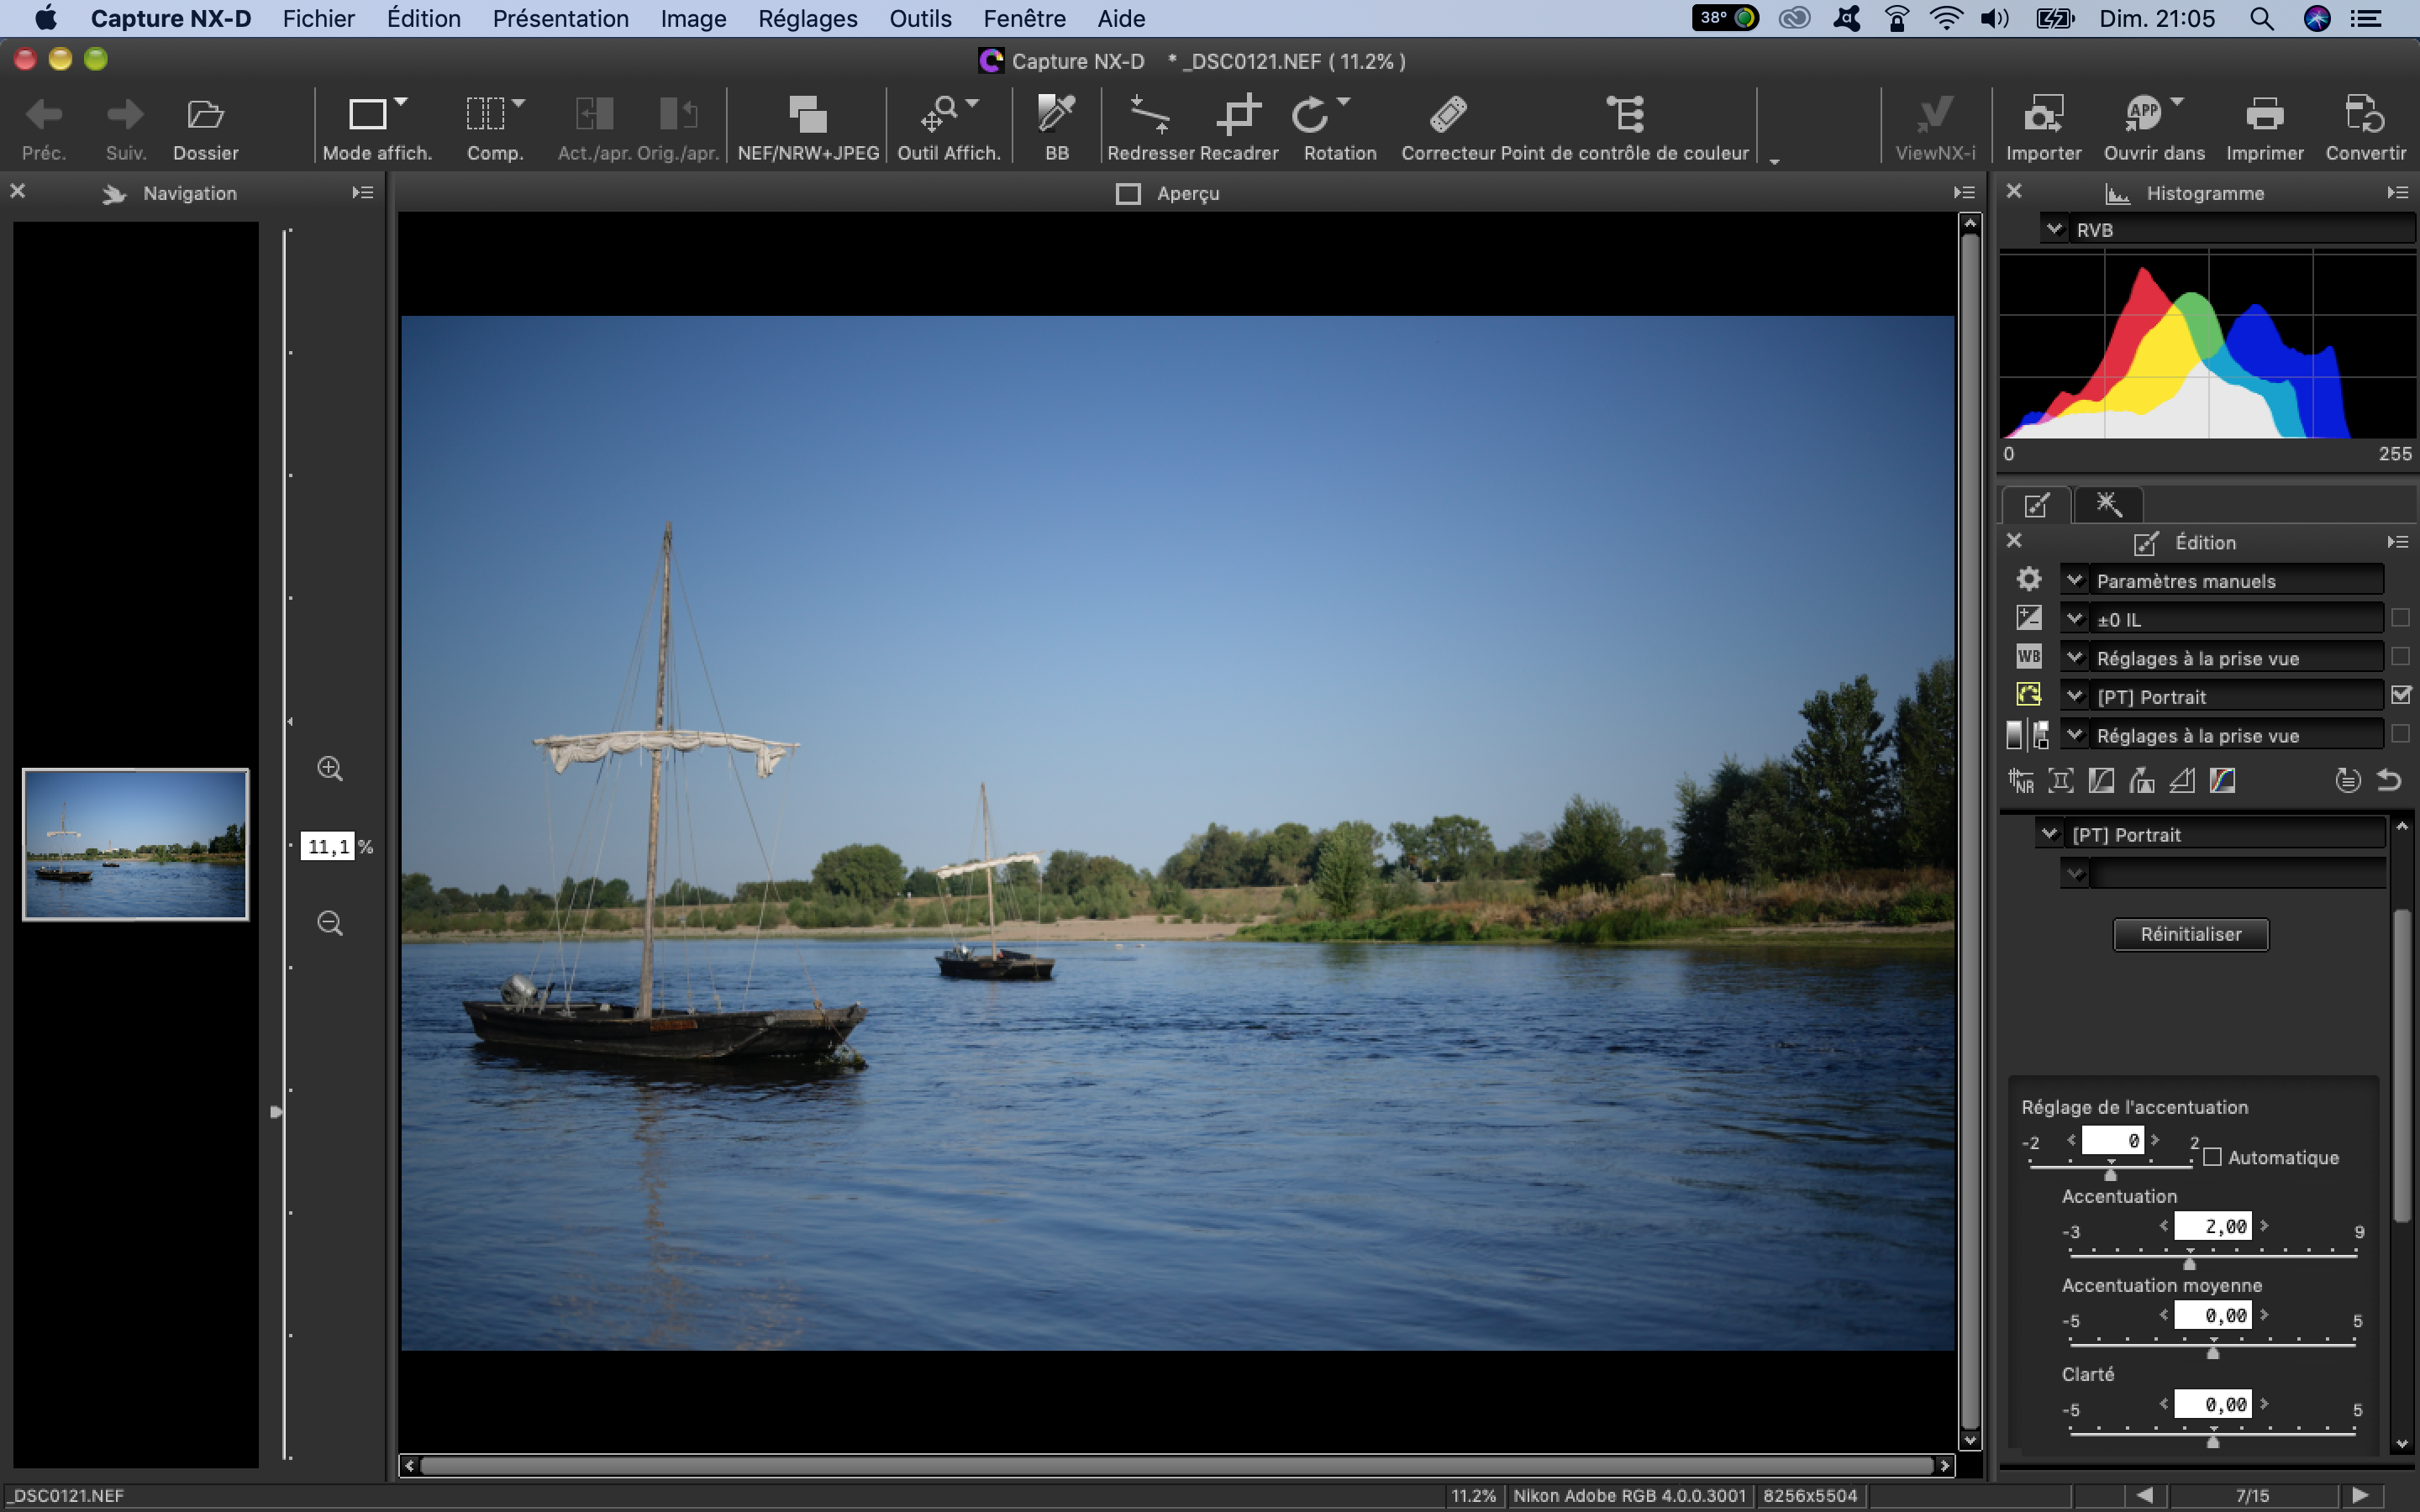This screenshot has height=1512, width=2420.
Task: Click the Accentuation value field 2,00
Action: (2212, 1225)
